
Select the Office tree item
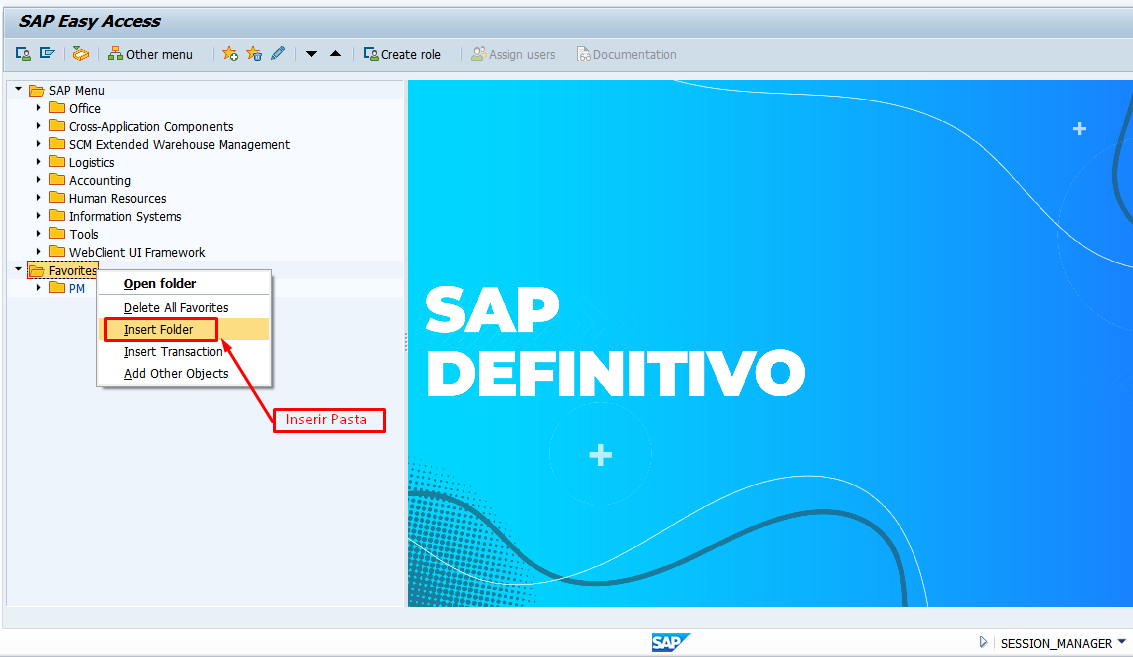(x=85, y=108)
